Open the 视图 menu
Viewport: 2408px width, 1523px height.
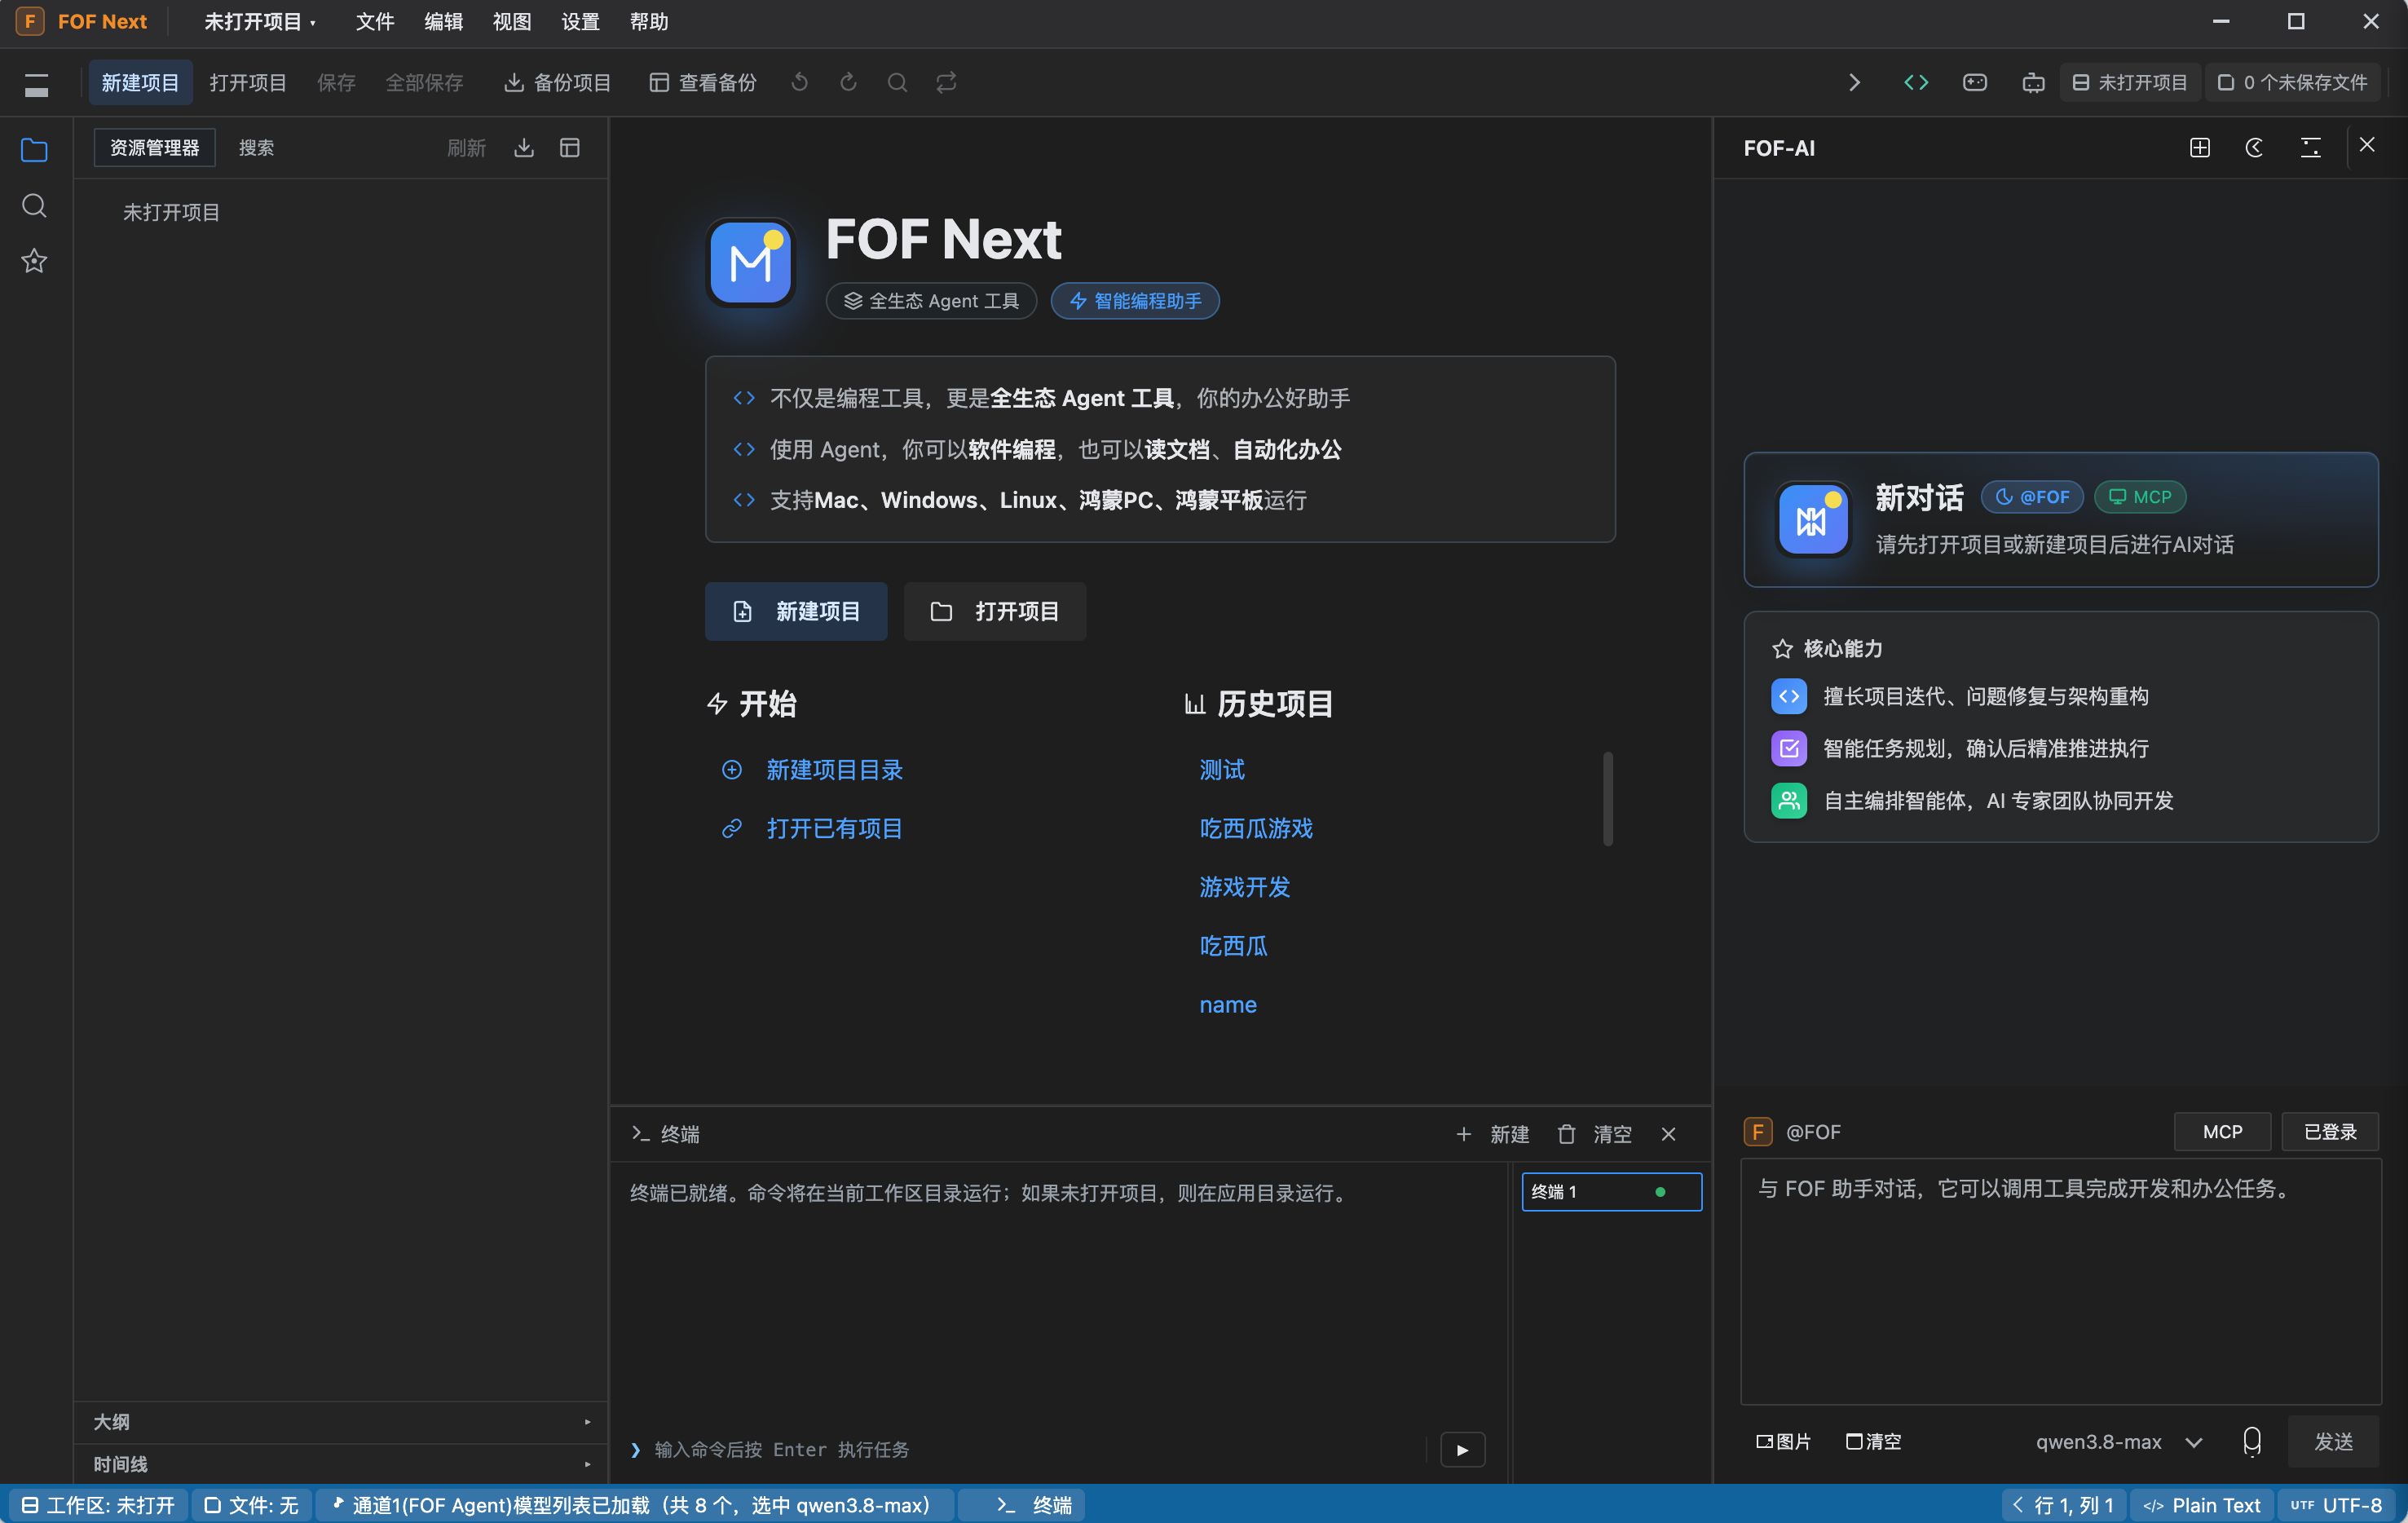tap(512, 21)
